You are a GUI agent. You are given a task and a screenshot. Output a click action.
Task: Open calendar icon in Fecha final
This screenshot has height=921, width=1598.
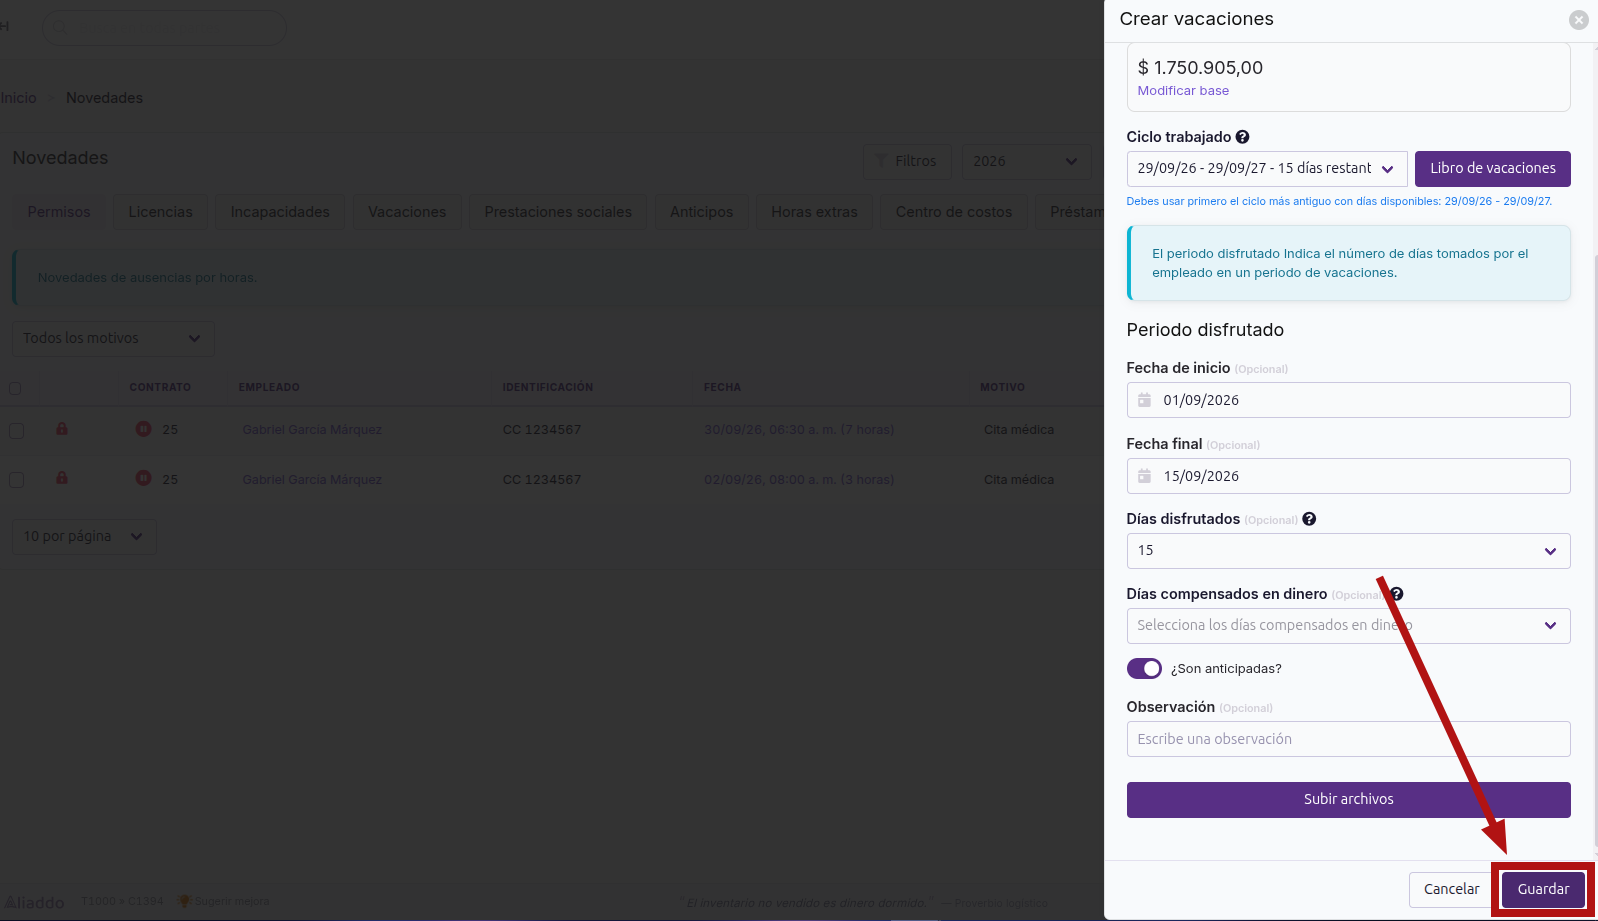pyautogui.click(x=1145, y=476)
